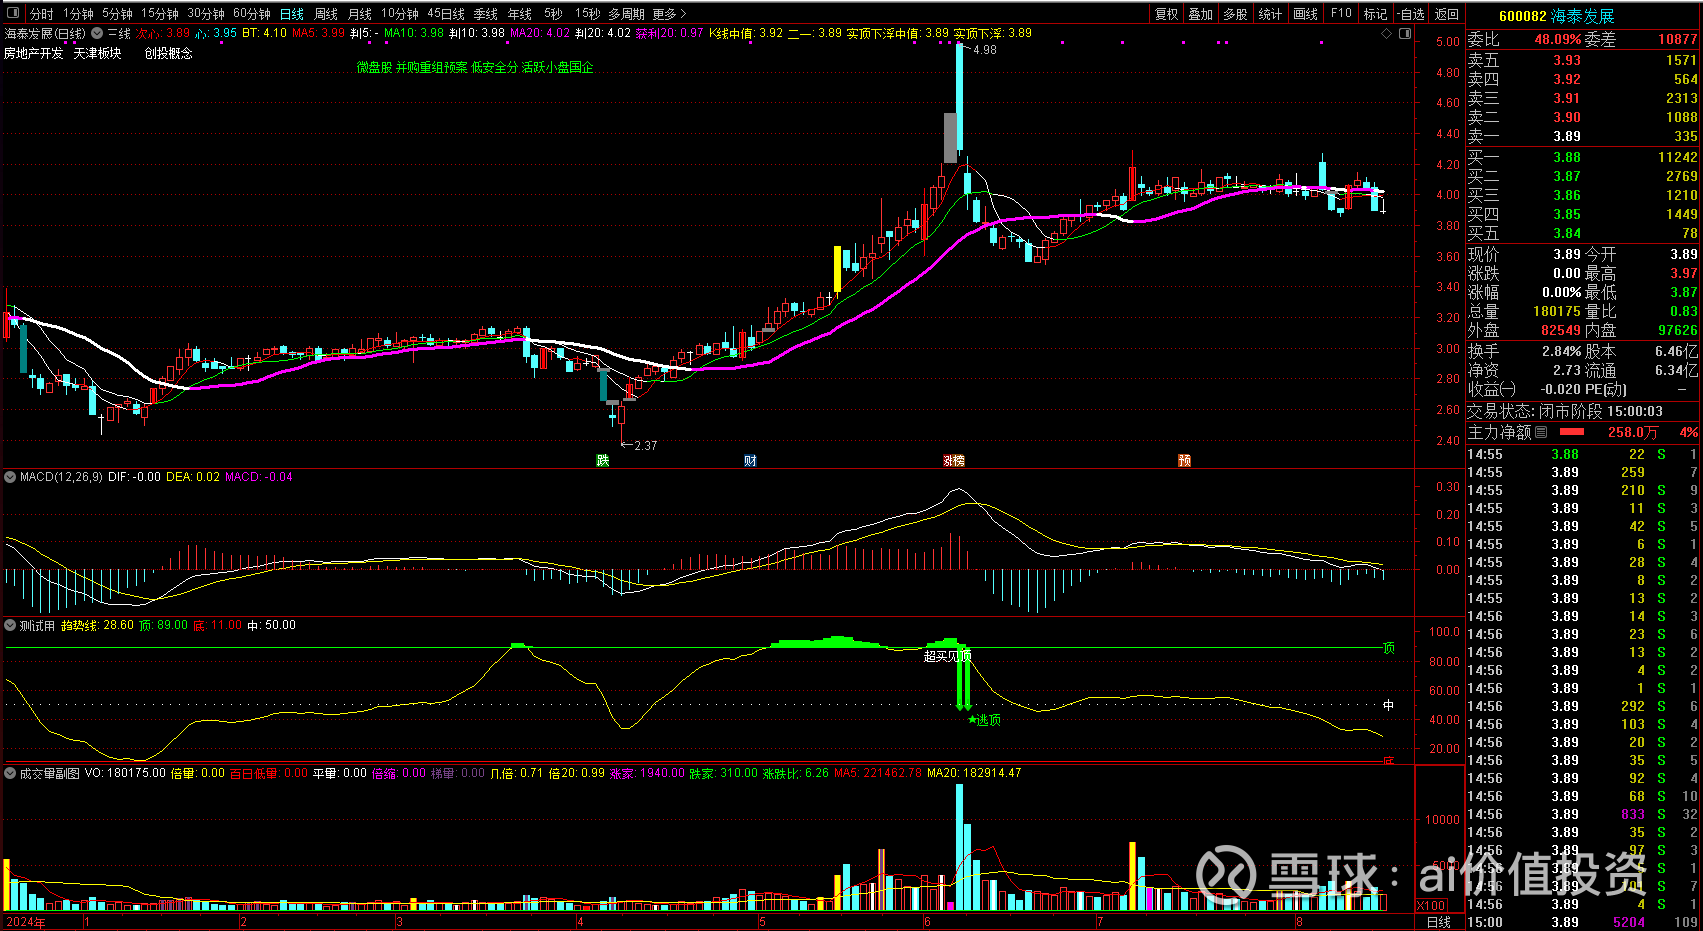Image resolution: width=1703 pixels, height=931 pixels.
Task: Expand the 成交量副图 volume panel dropdown
Action: click(x=11, y=773)
